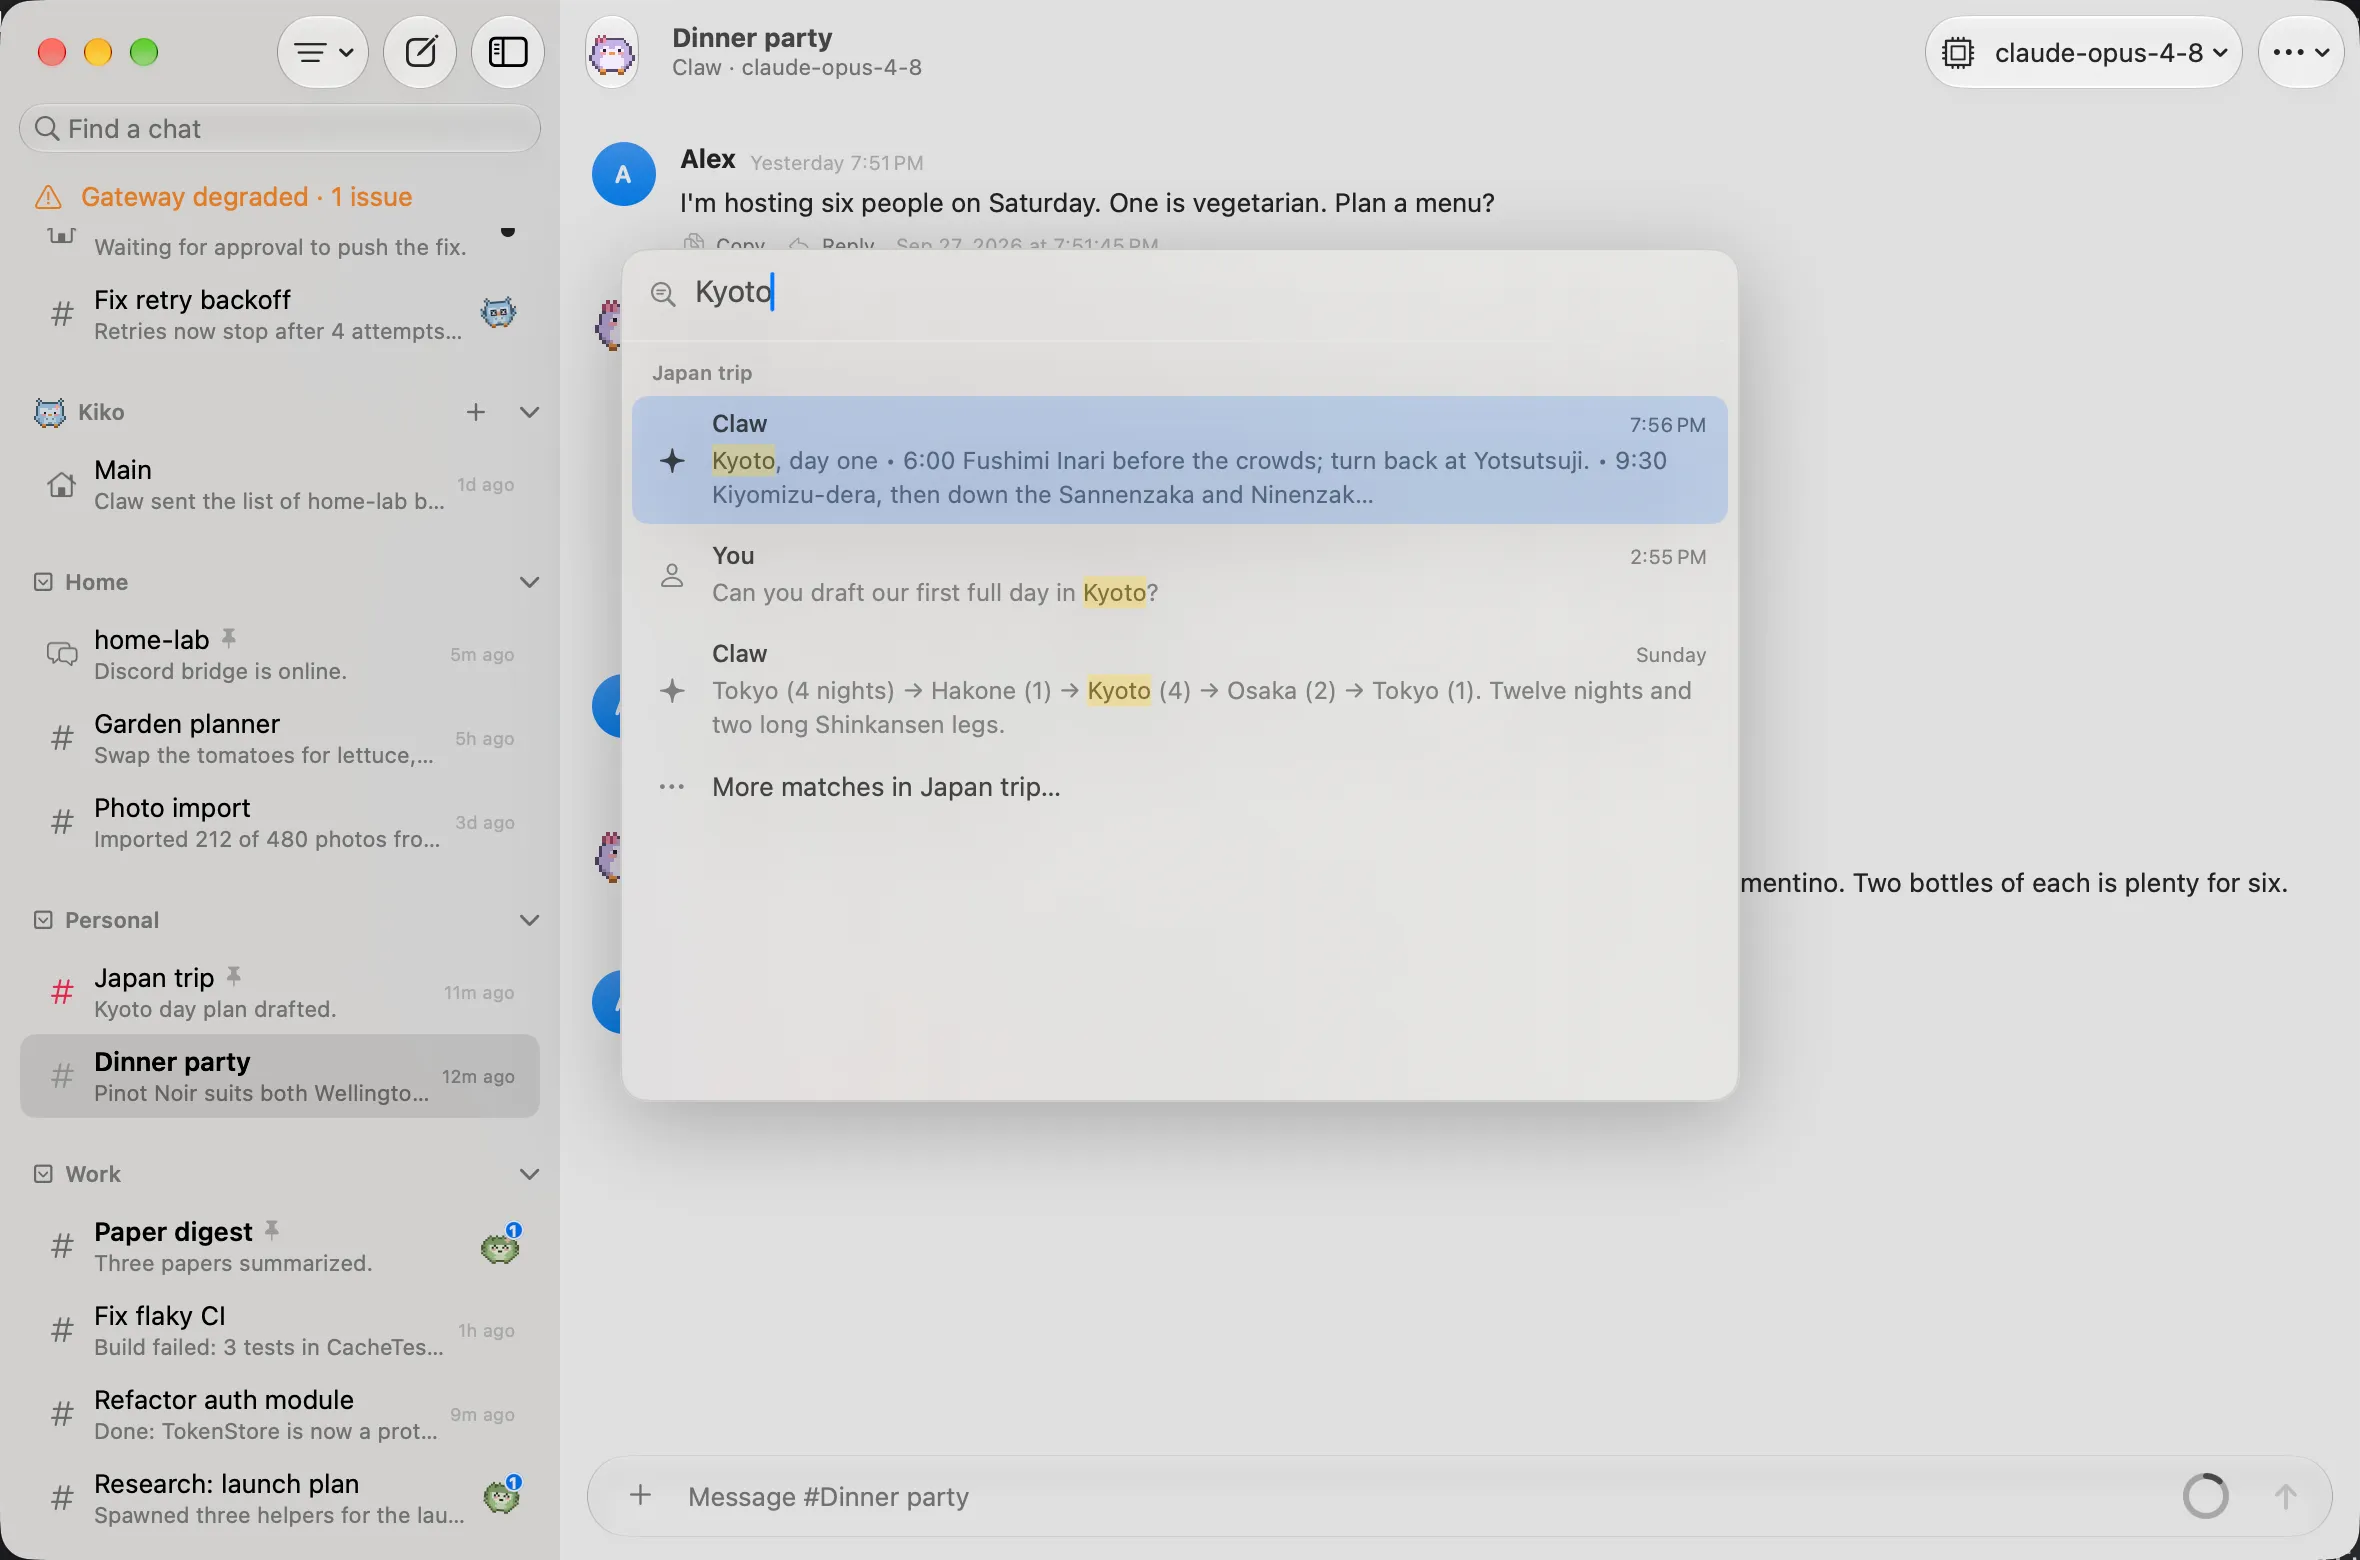Select the Dinner party channel in sidebar

point(280,1077)
